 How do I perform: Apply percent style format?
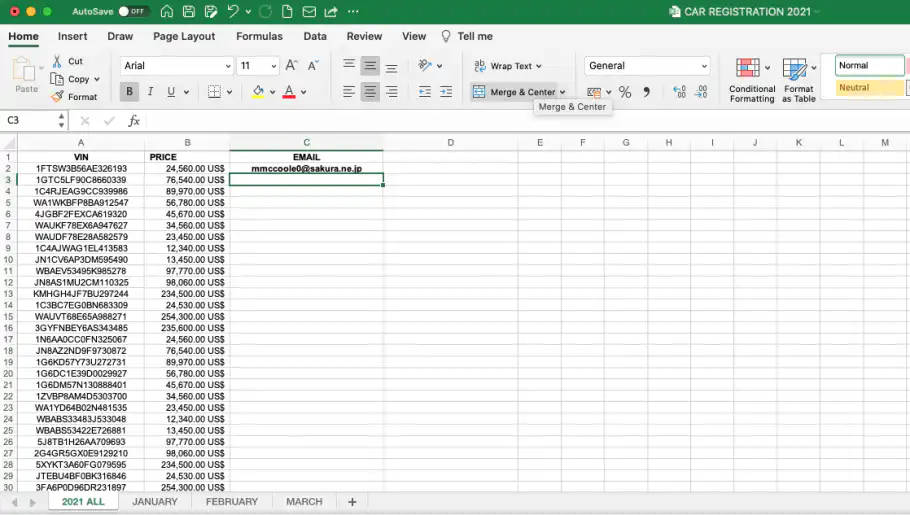pos(625,92)
